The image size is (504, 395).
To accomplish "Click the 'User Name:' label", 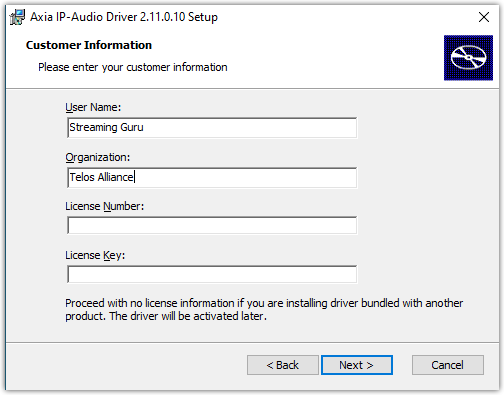I will point(93,107).
